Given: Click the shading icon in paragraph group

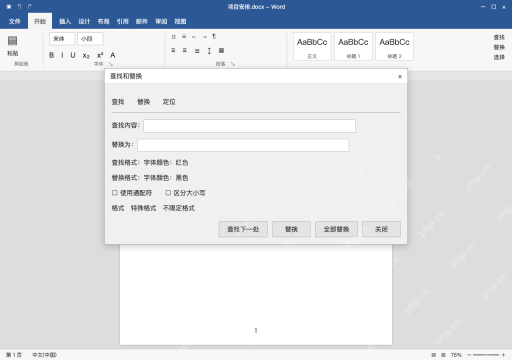Looking at the screenshot, I should coord(221,50).
